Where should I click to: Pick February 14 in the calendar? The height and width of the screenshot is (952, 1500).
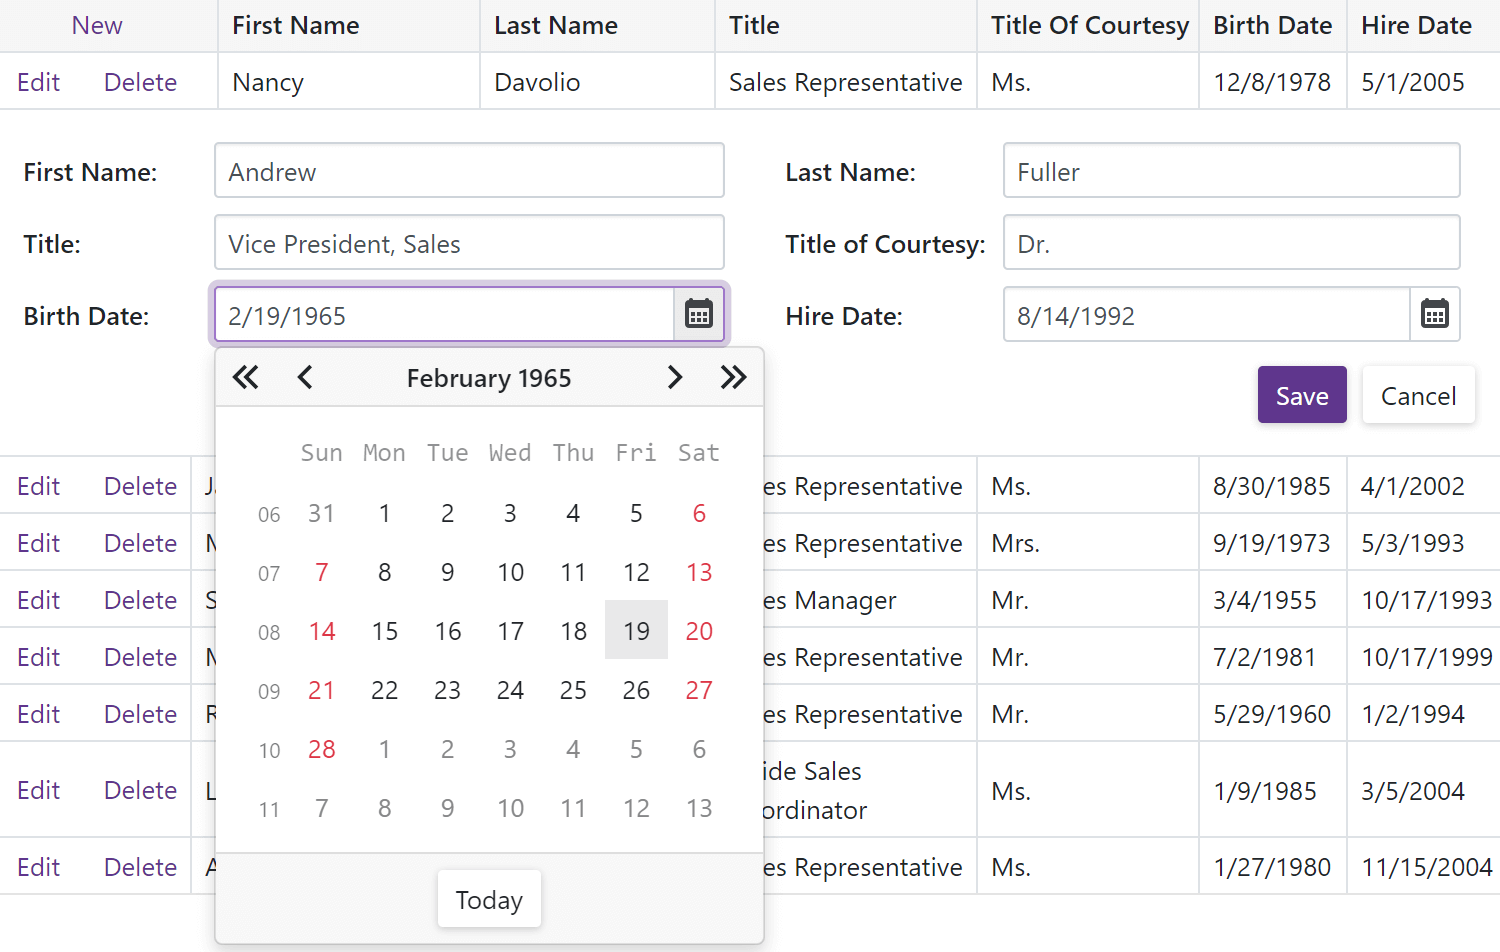[322, 631]
